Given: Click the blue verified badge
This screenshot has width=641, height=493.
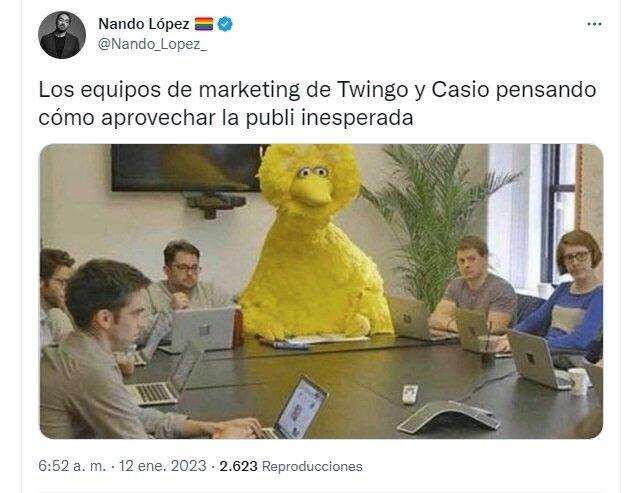Looking at the screenshot, I should tap(224, 24).
